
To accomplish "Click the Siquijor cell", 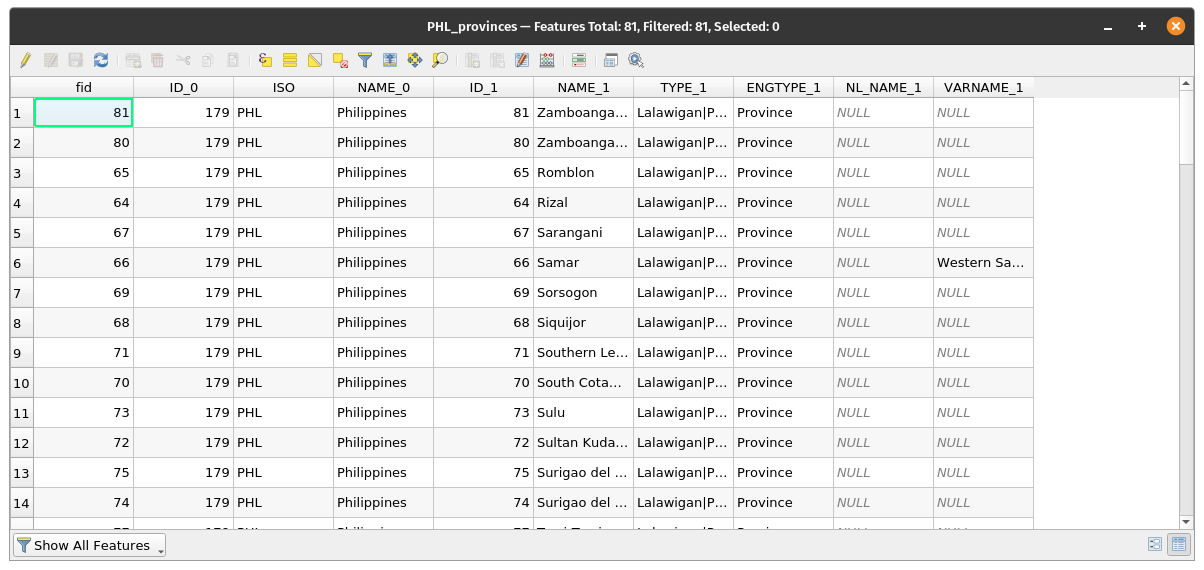I will [x=584, y=322].
